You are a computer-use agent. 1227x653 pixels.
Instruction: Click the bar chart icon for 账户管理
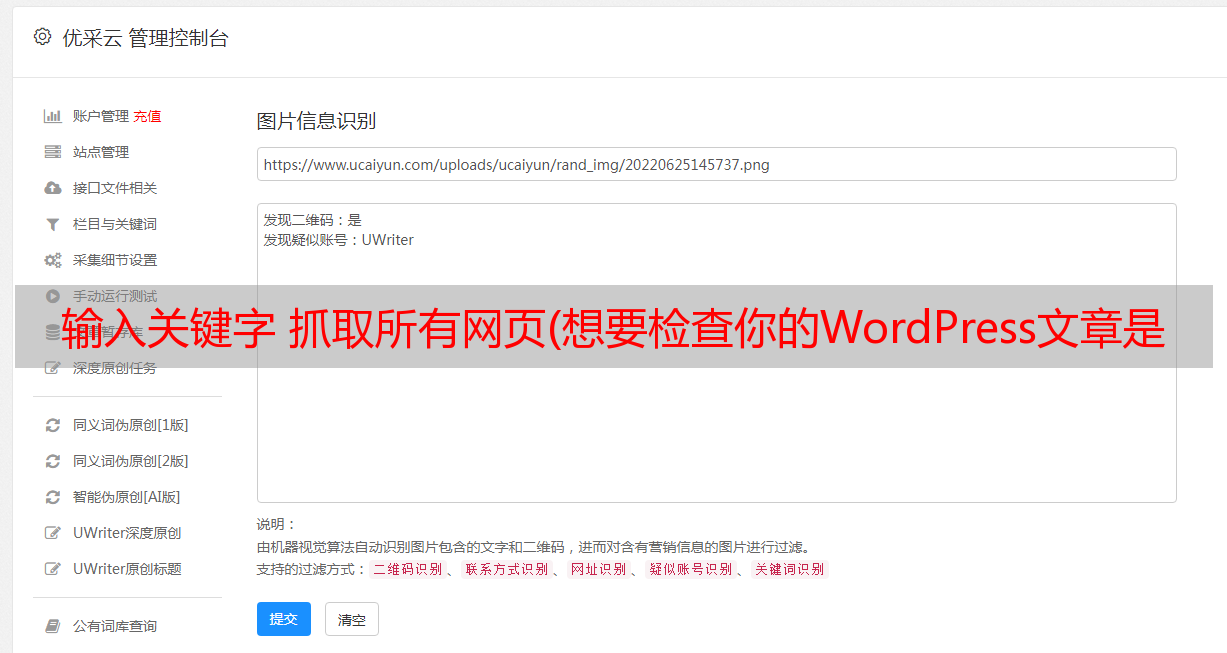pyautogui.click(x=53, y=116)
